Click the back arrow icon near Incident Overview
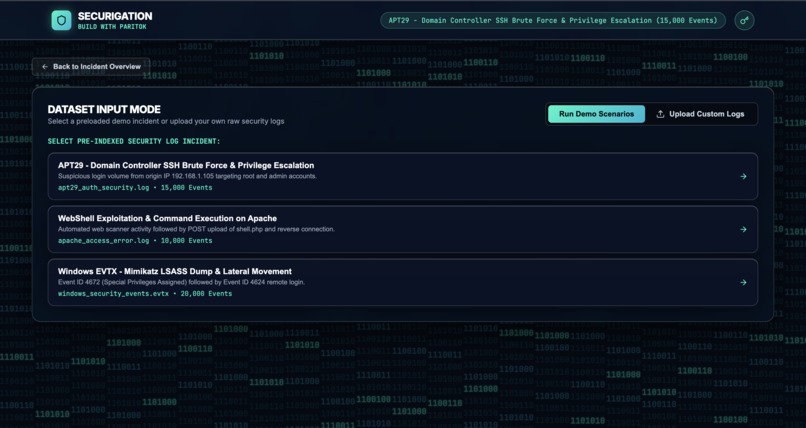 (45, 67)
